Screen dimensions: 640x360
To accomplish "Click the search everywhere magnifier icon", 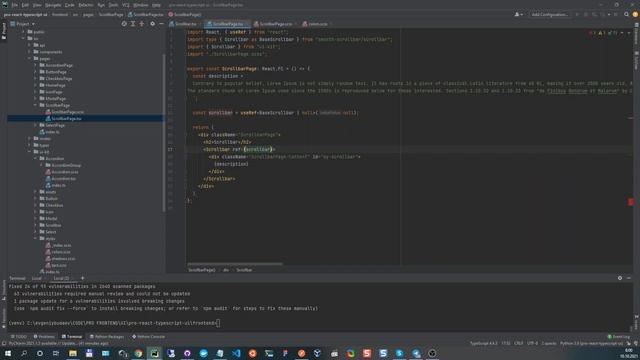I will tap(626, 14).
